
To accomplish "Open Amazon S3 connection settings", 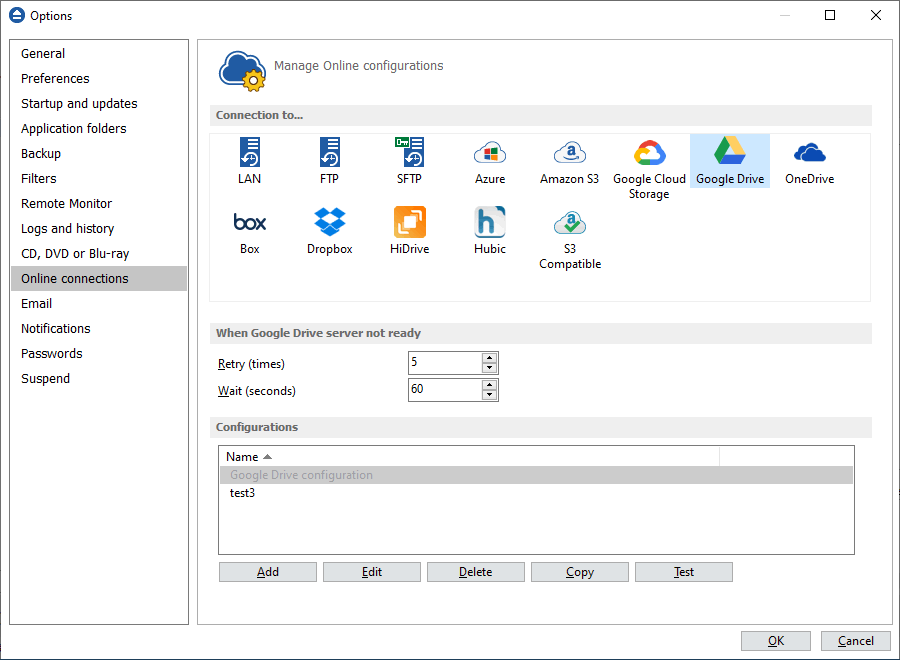I will pyautogui.click(x=569, y=161).
